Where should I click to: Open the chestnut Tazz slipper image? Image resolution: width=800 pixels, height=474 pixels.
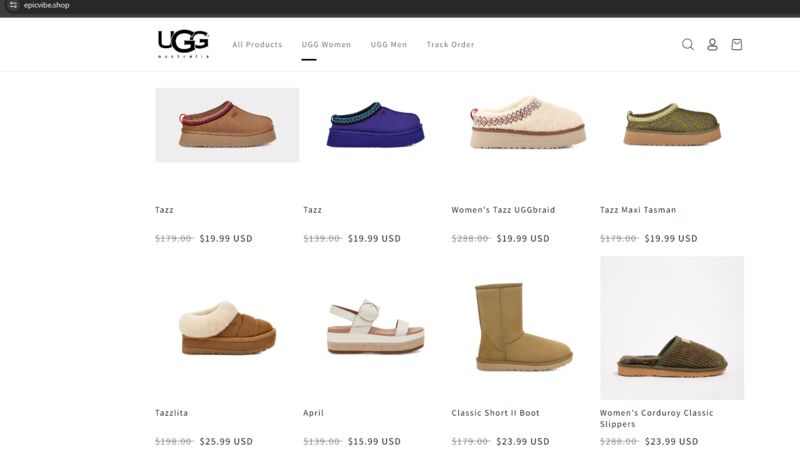coord(227,125)
